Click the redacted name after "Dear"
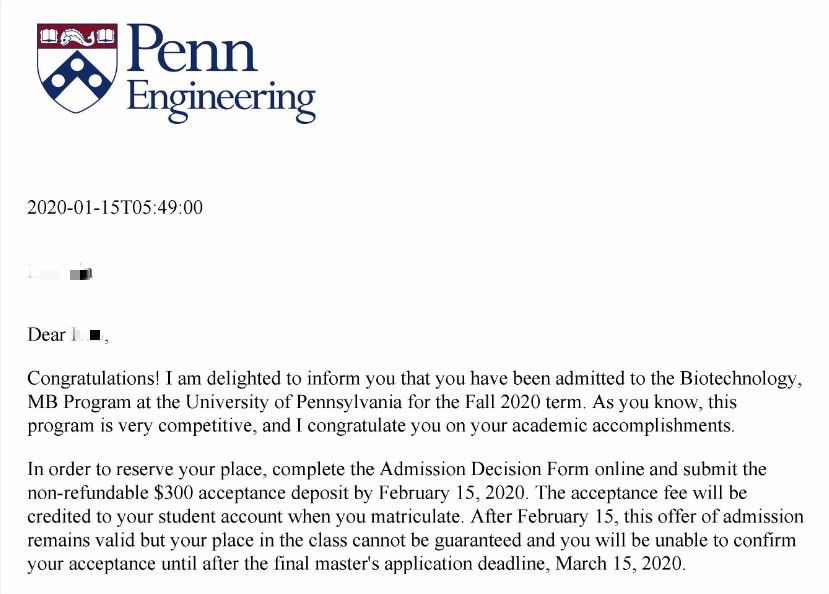This screenshot has width=829, height=594. pyautogui.click(x=88, y=335)
